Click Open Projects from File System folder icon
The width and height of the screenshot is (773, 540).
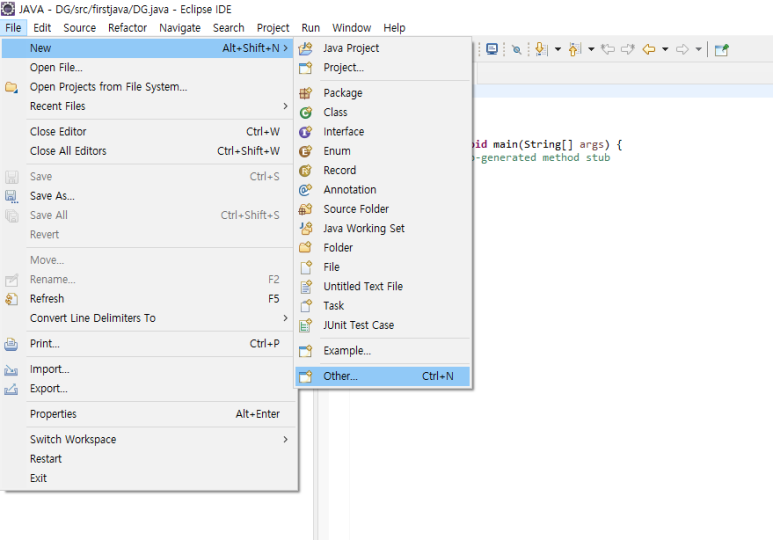(11, 87)
